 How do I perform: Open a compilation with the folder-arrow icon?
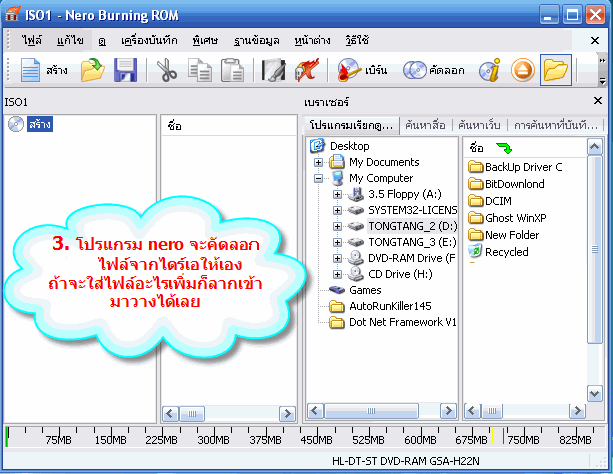pos(92,70)
